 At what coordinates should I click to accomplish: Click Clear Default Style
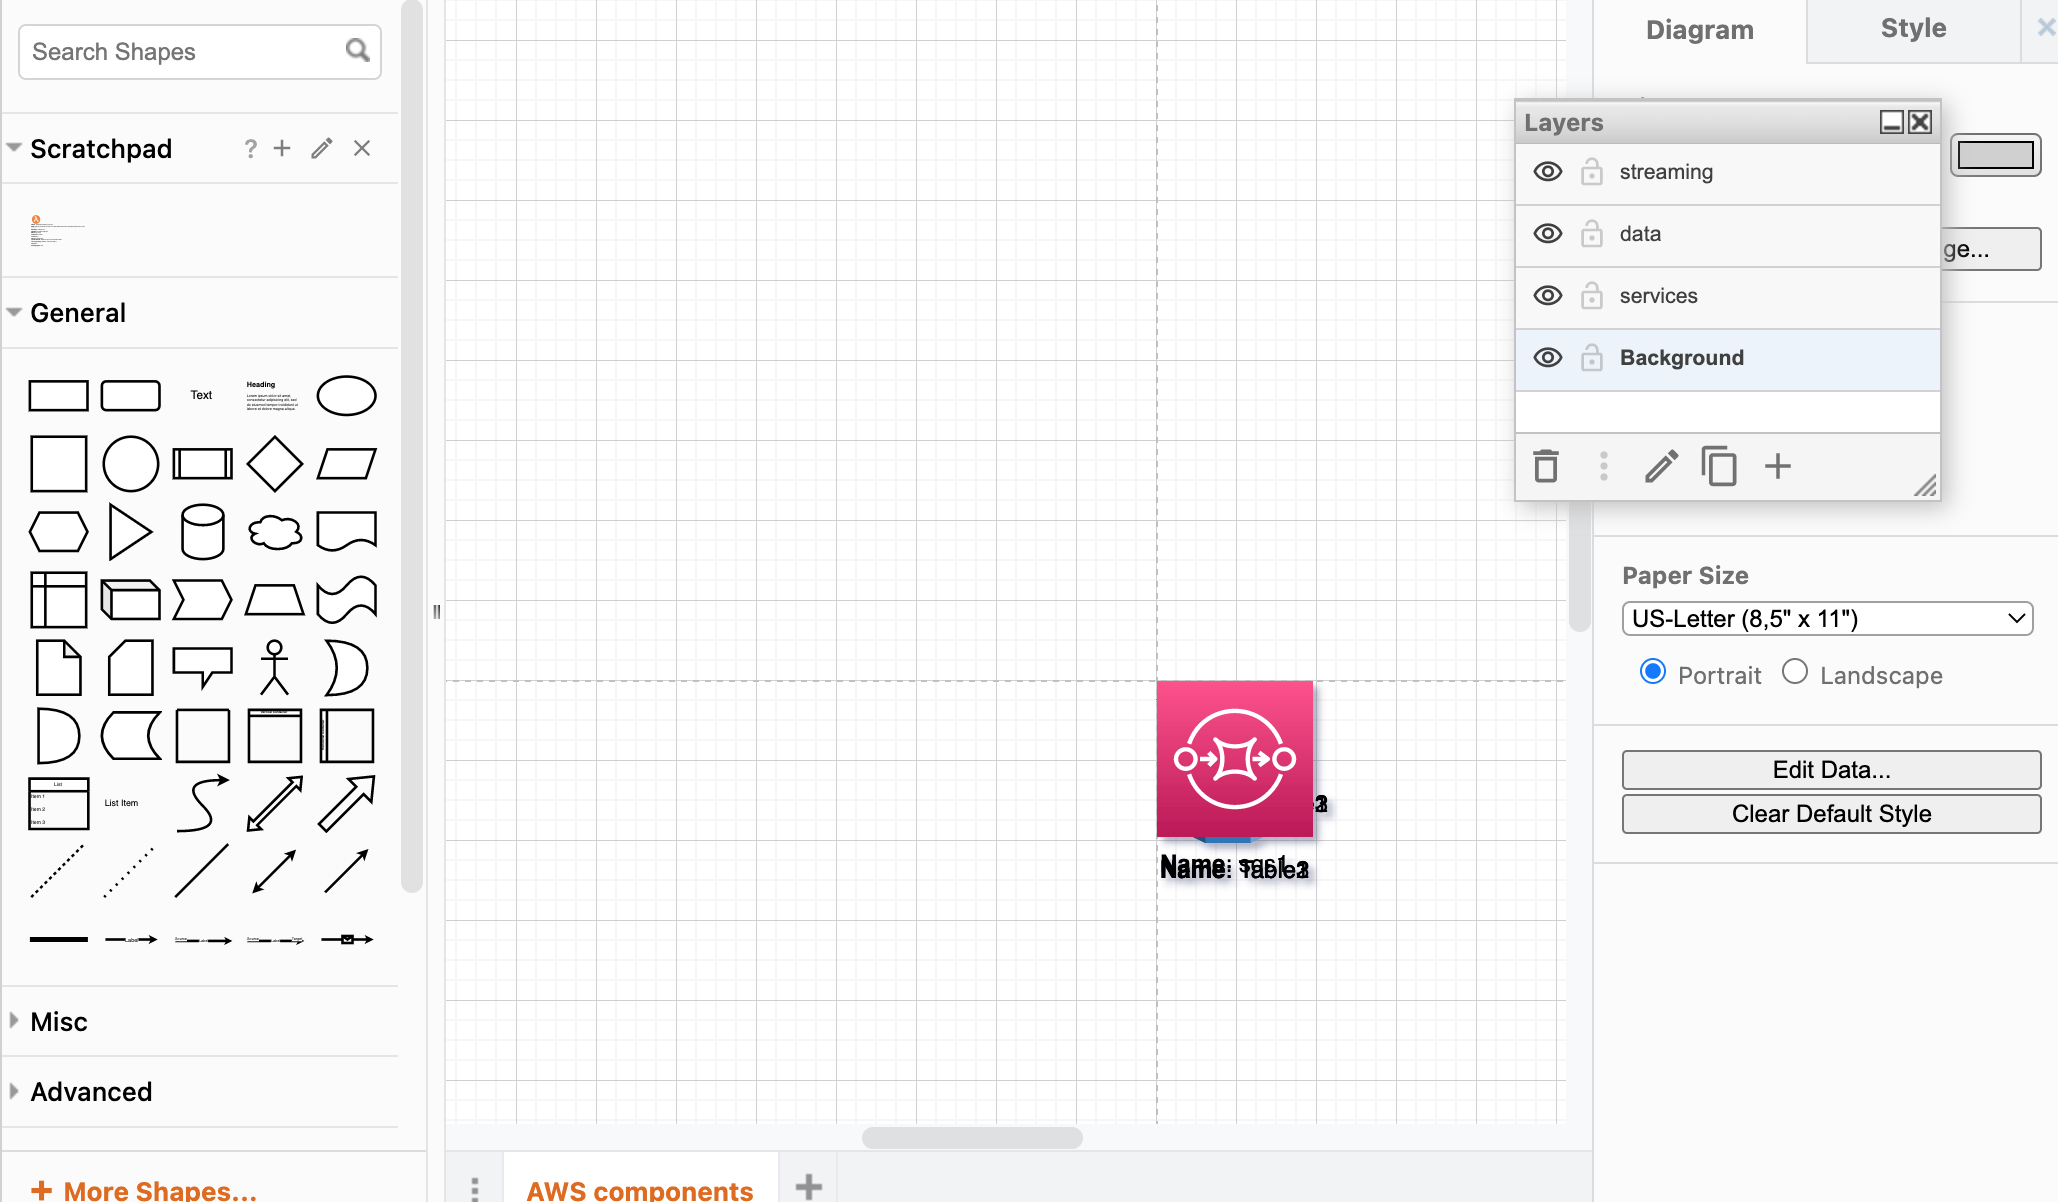(1830, 813)
